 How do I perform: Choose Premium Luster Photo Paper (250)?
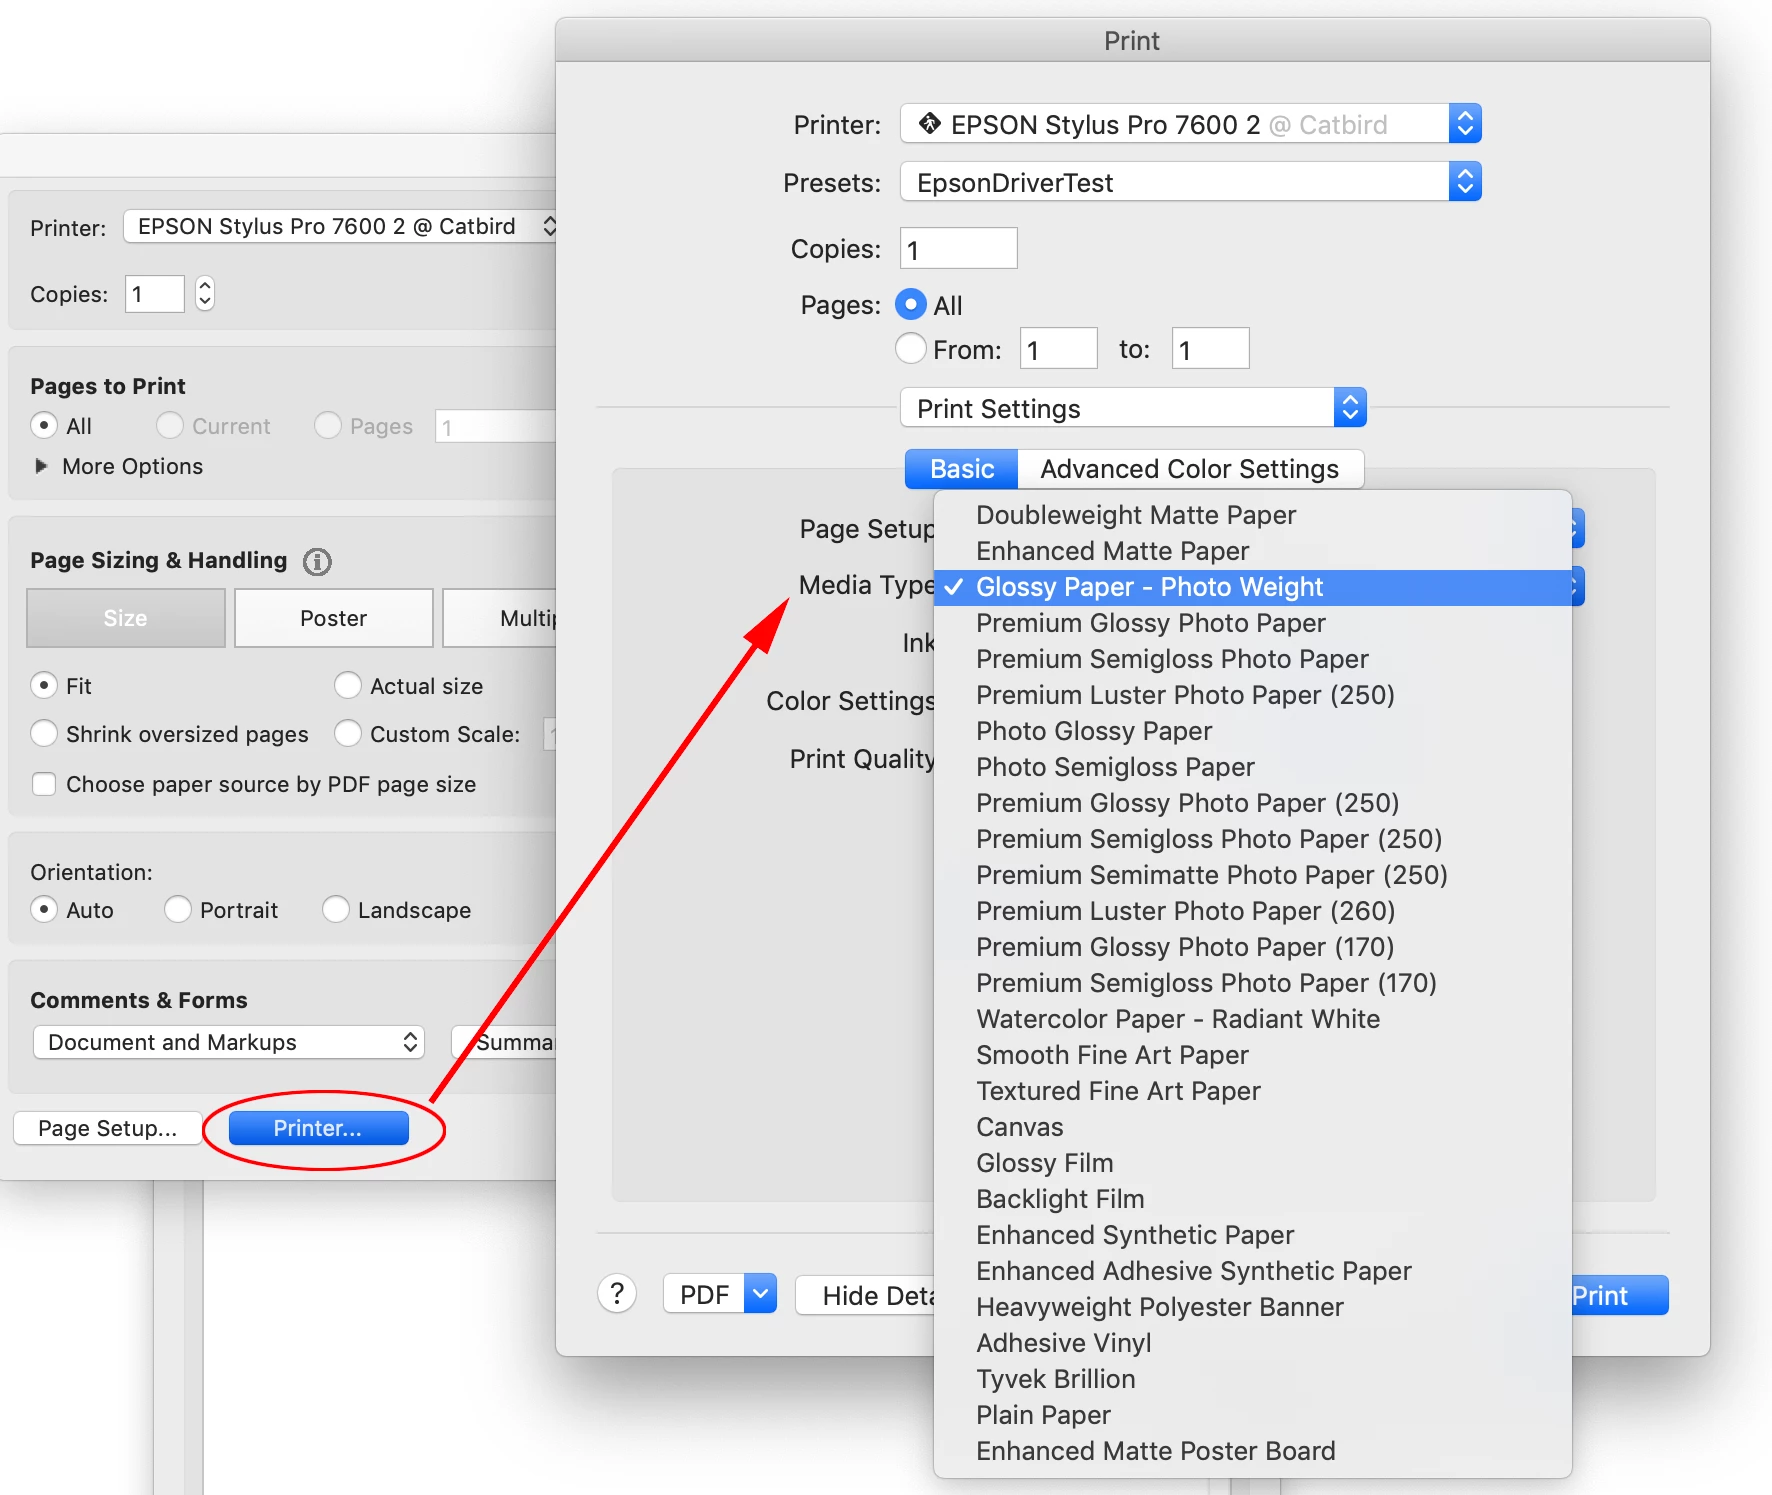pyautogui.click(x=1252, y=695)
